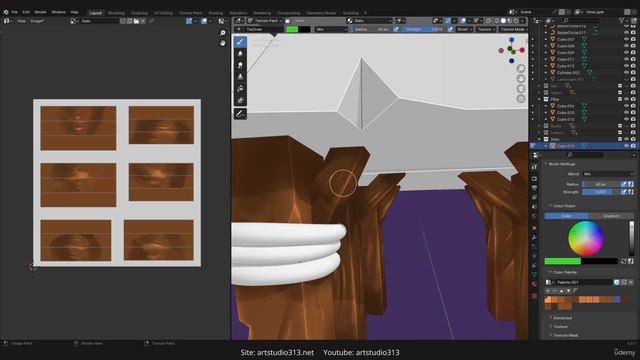Open the Window menu

tap(58, 12)
